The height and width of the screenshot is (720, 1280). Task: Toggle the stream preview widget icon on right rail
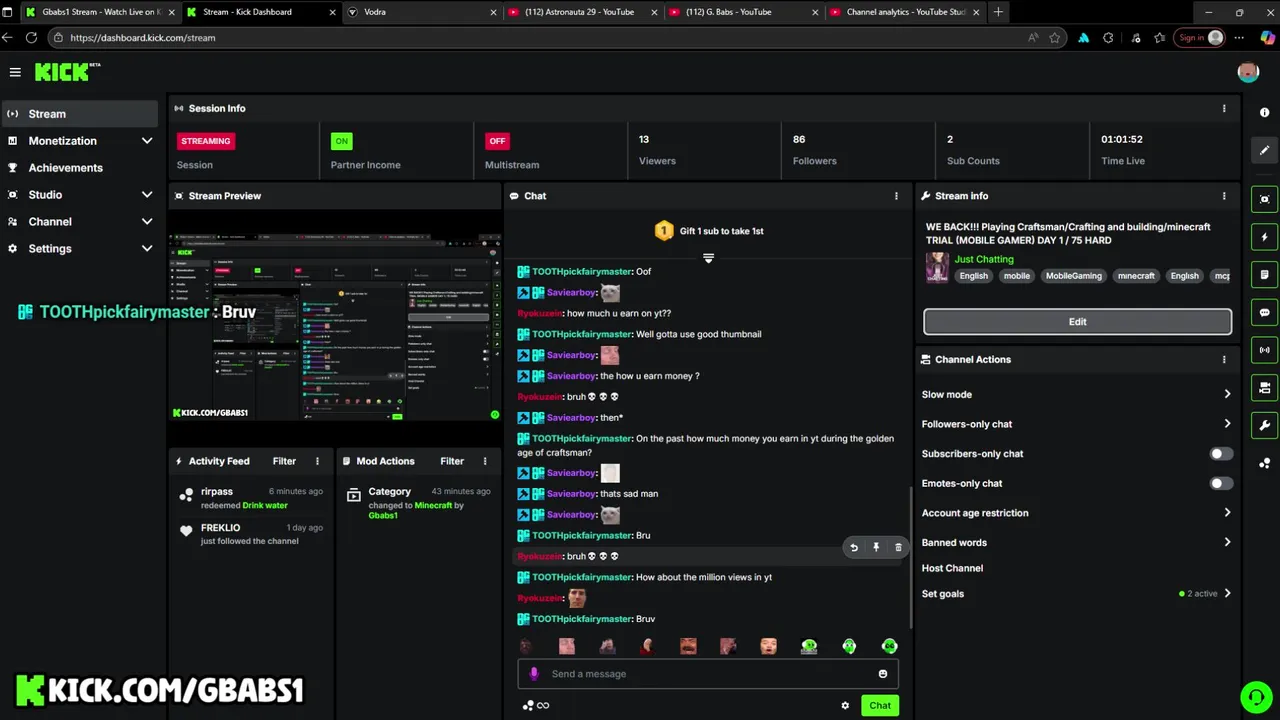(1265, 199)
